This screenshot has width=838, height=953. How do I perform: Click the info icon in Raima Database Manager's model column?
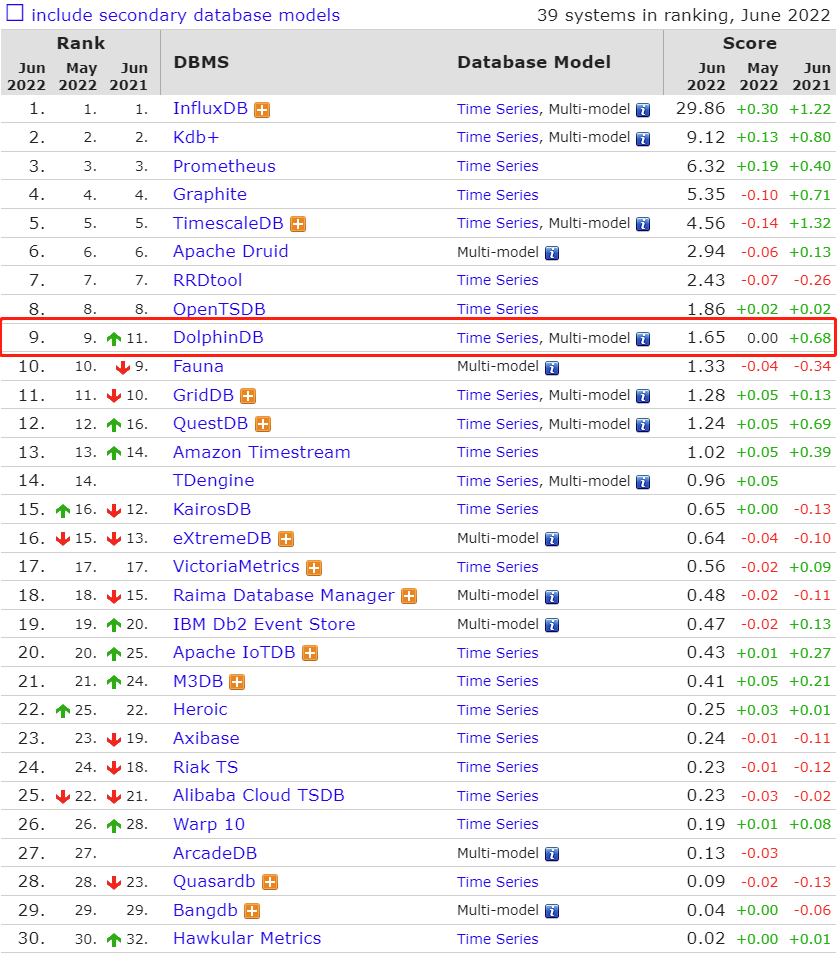[x=552, y=597]
